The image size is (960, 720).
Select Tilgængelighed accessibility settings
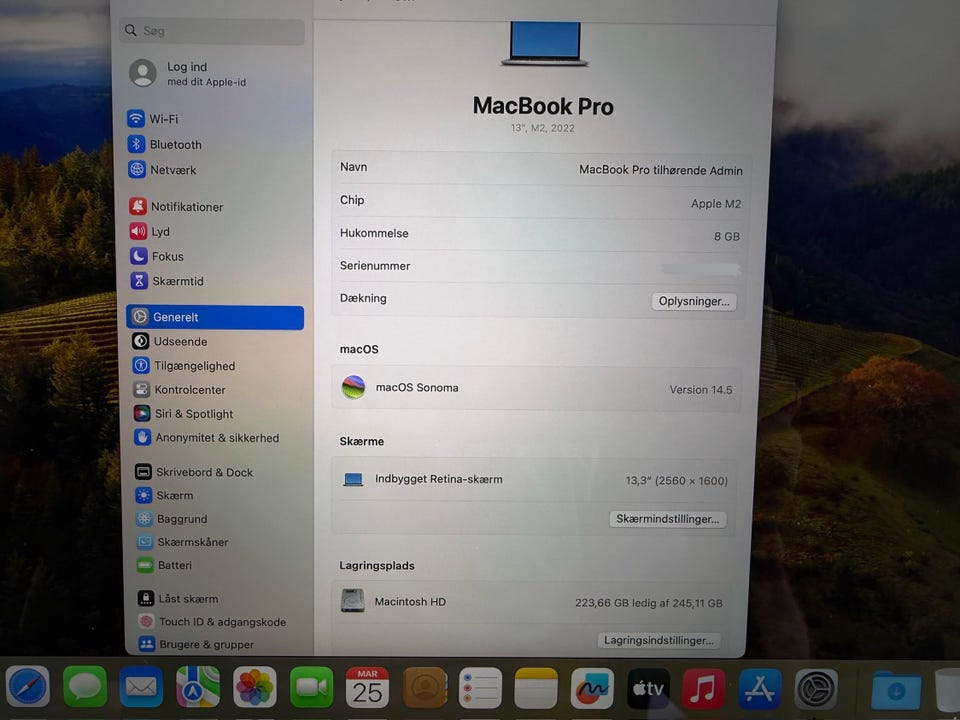(x=184, y=366)
